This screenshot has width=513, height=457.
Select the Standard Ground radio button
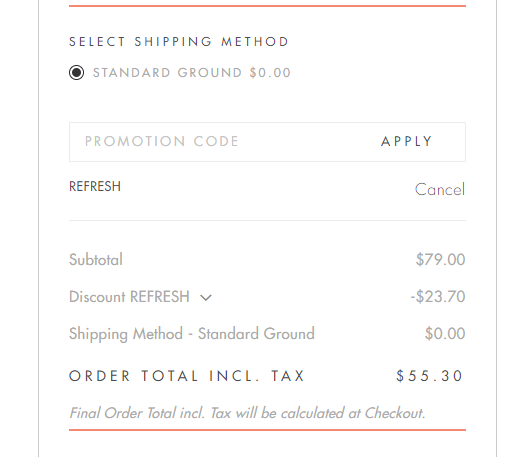(x=76, y=73)
